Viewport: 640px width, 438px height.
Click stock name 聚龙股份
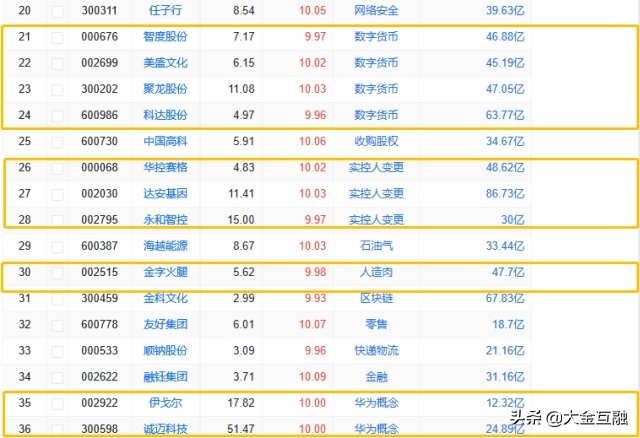(x=165, y=89)
